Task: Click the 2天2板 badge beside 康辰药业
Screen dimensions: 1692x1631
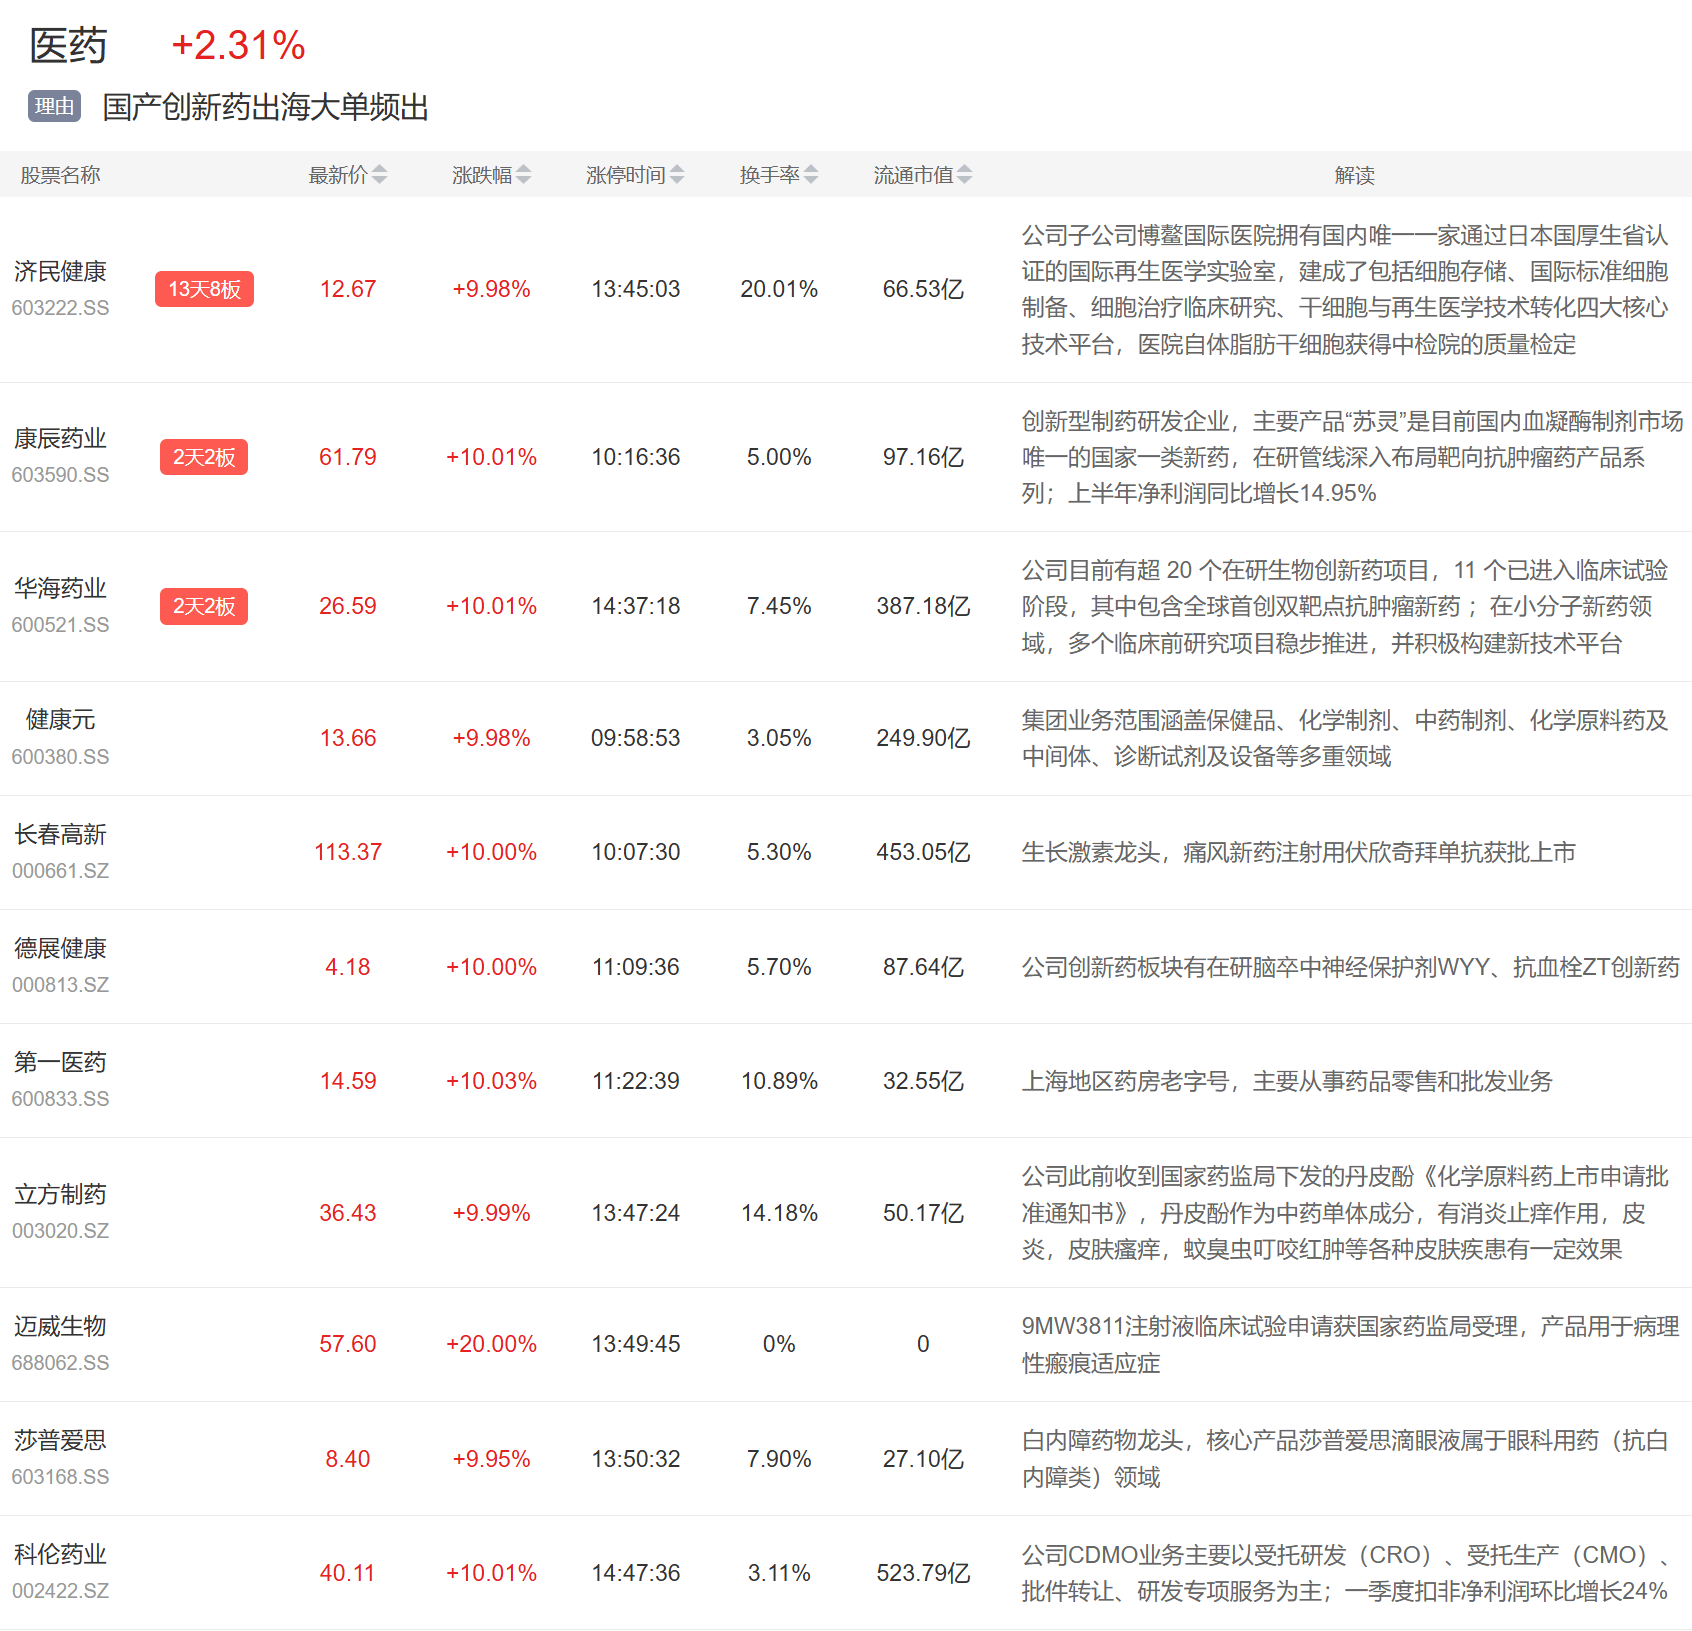Action: click(204, 457)
